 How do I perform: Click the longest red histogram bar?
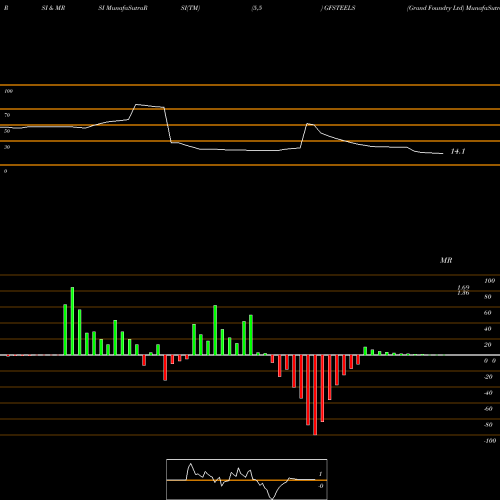[x=315, y=395]
